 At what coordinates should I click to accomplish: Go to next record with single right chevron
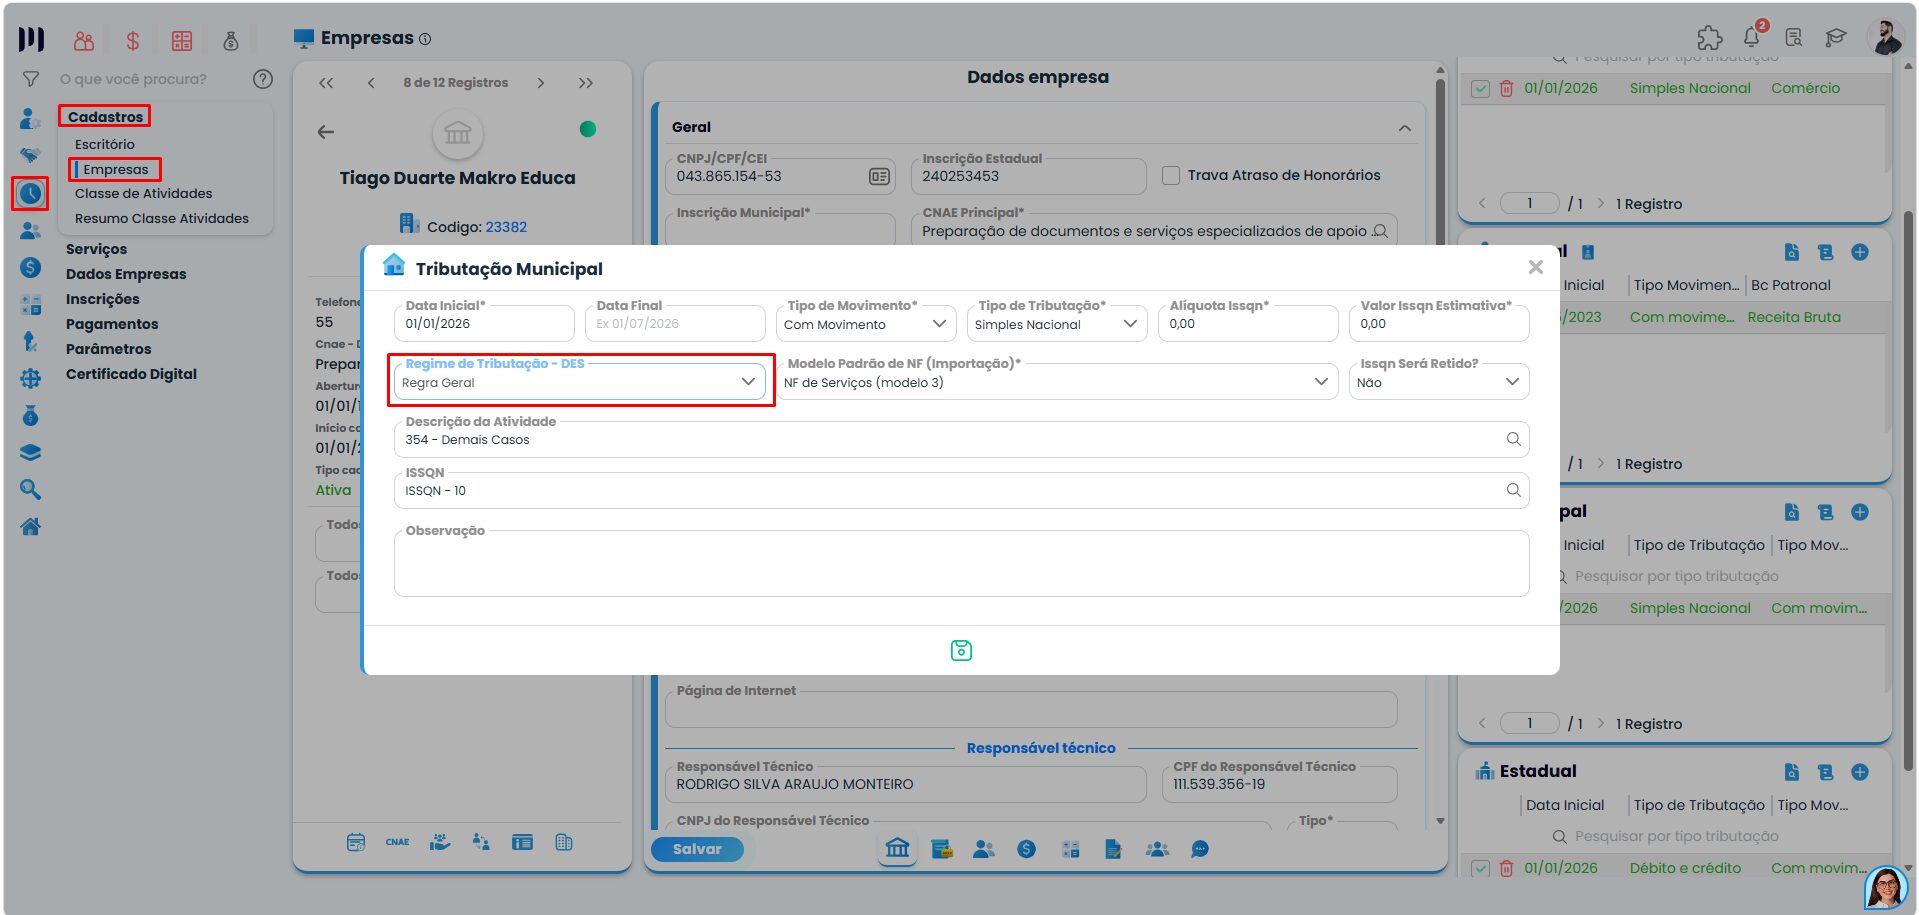(x=541, y=83)
